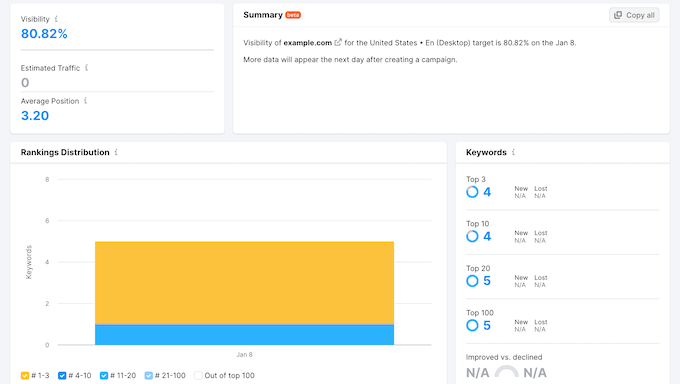Click the Top 3 donut chart icon

(472, 192)
